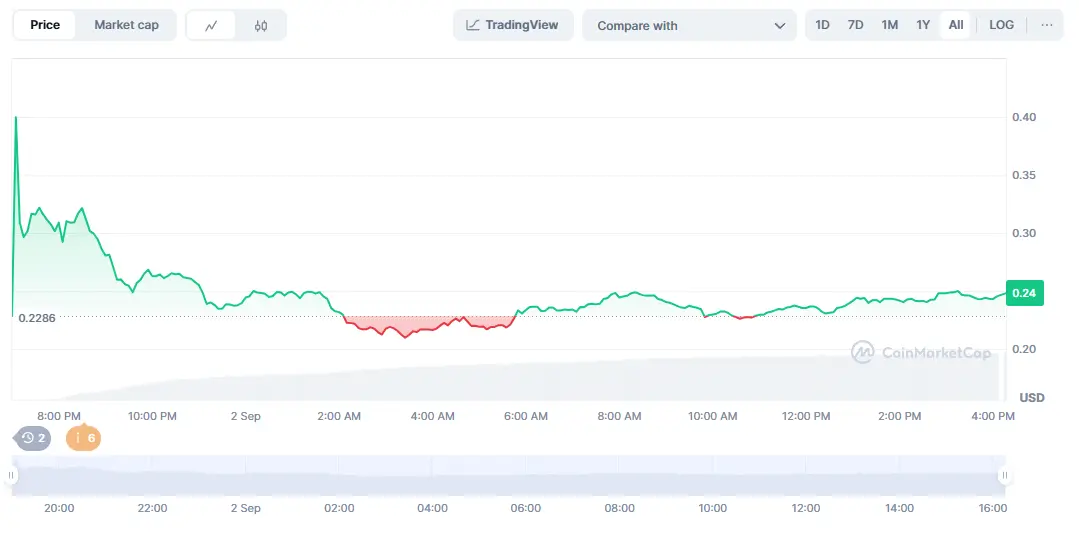Open the three-dots more options menu

(x=1046, y=25)
